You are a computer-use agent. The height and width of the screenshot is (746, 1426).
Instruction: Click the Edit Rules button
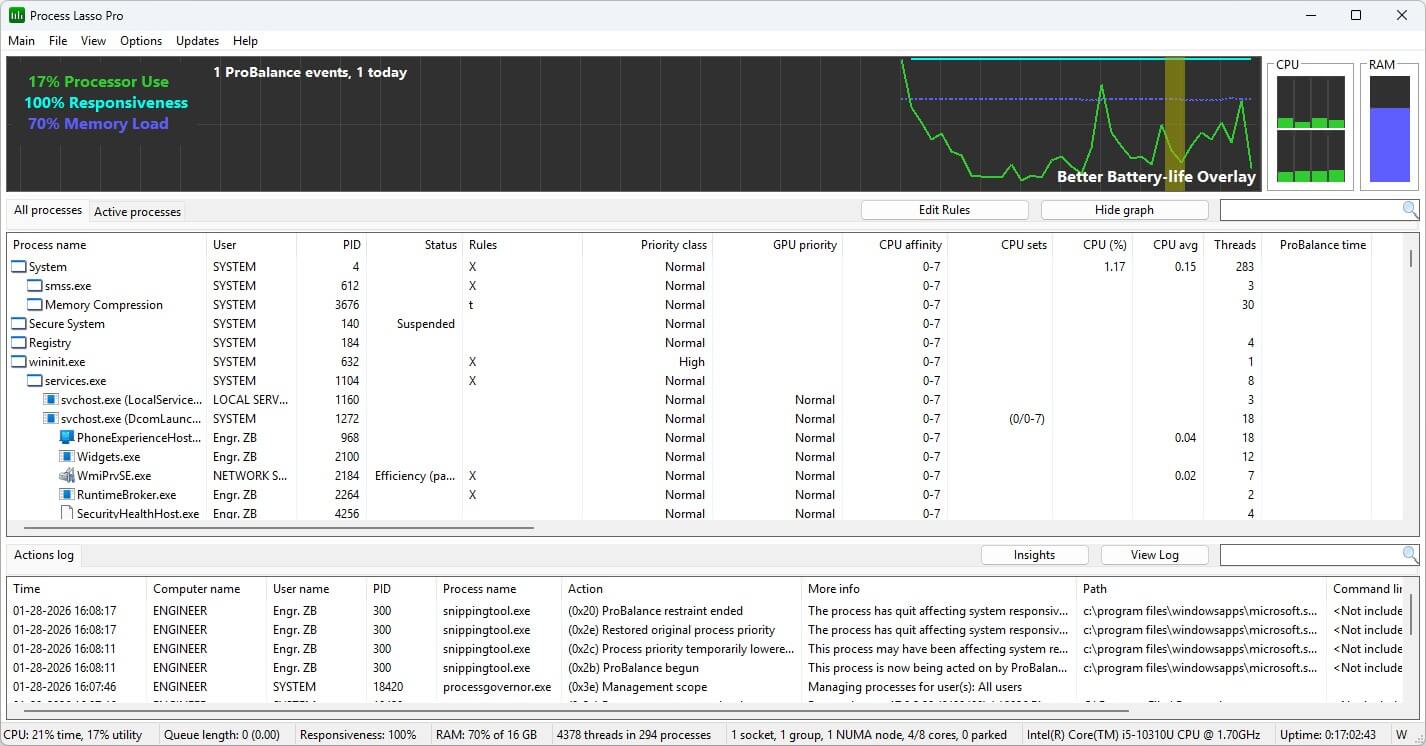tap(944, 210)
